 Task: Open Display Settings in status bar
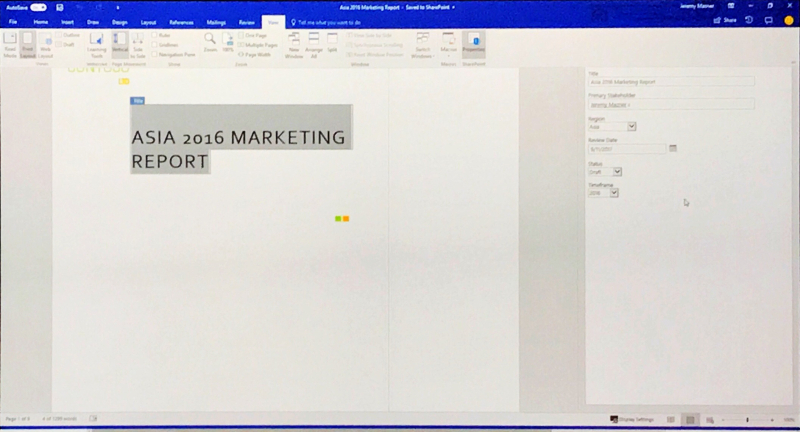(x=632, y=419)
